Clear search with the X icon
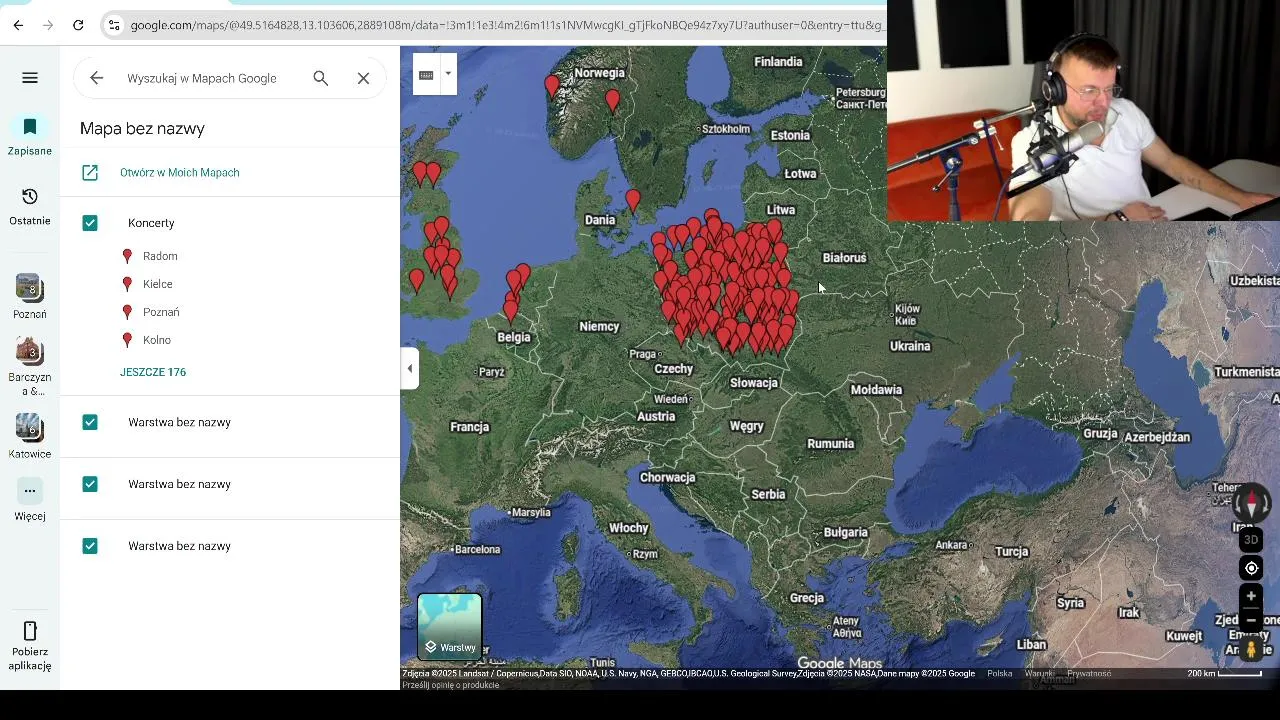Image resolution: width=1280 pixels, height=720 pixels. click(364, 78)
